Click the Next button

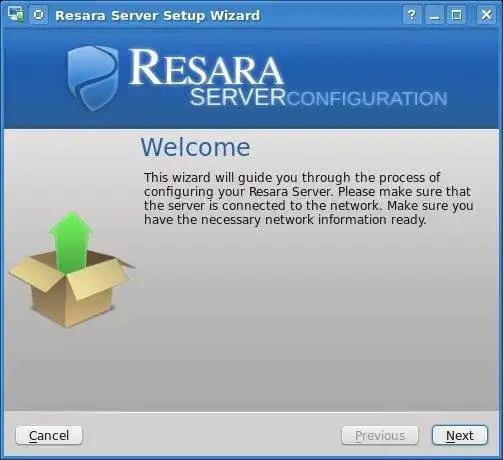point(460,435)
